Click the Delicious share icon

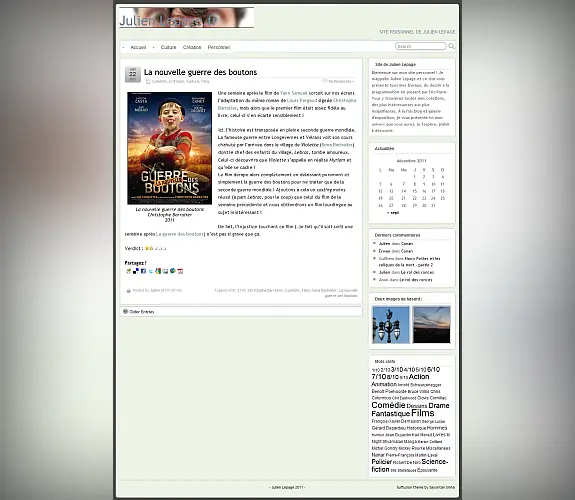coord(136,271)
